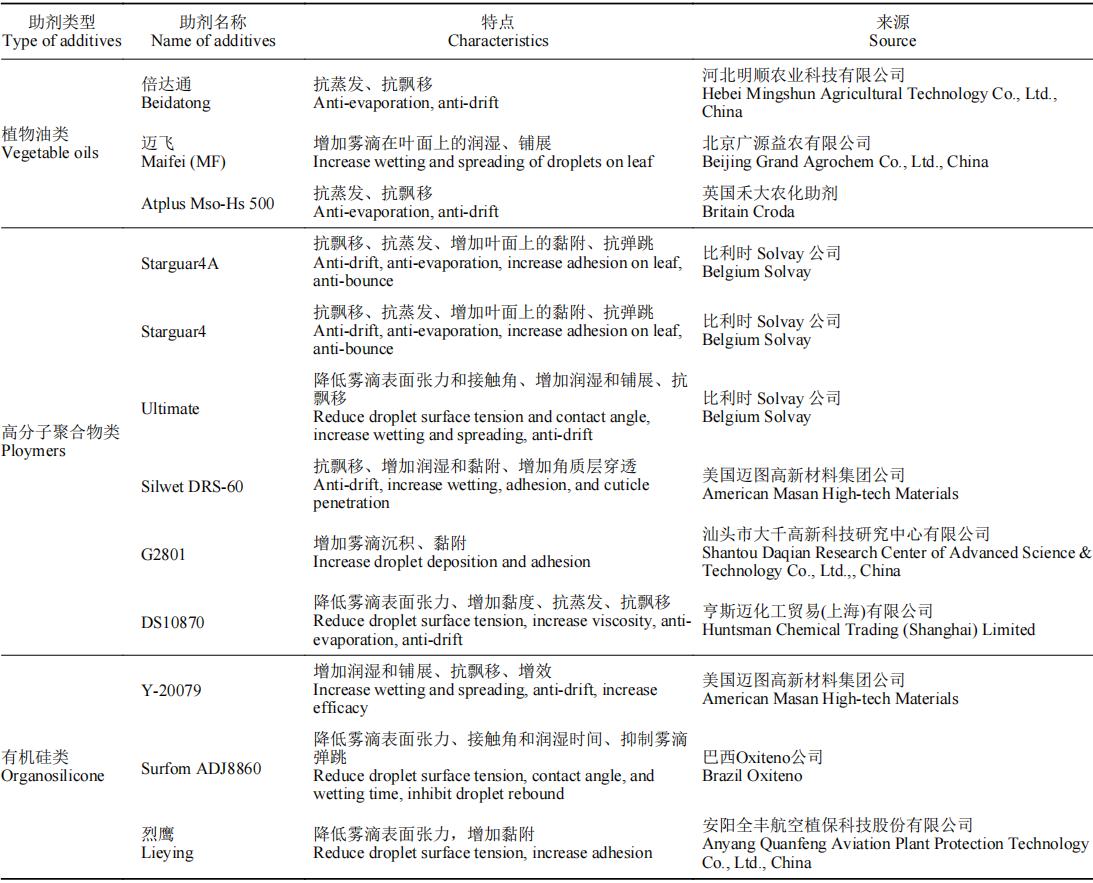The image size is (1093, 883).
Task: Click the additive name "Atplus Mso-Hs 500"
Action: pyautogui.click(x=208, y=204)
